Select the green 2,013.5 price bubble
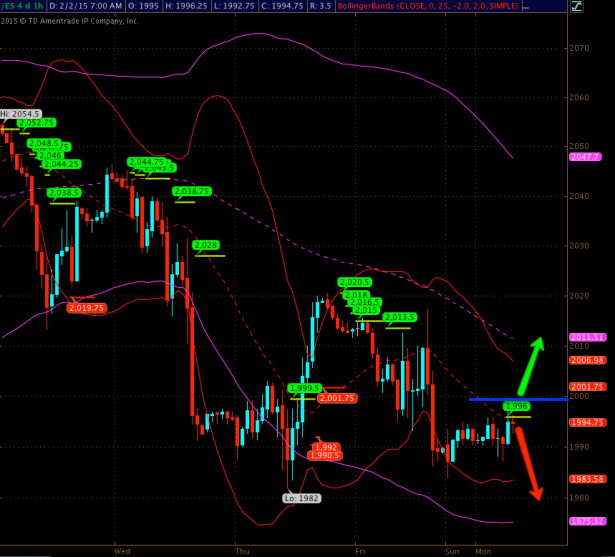 [399, 317]
